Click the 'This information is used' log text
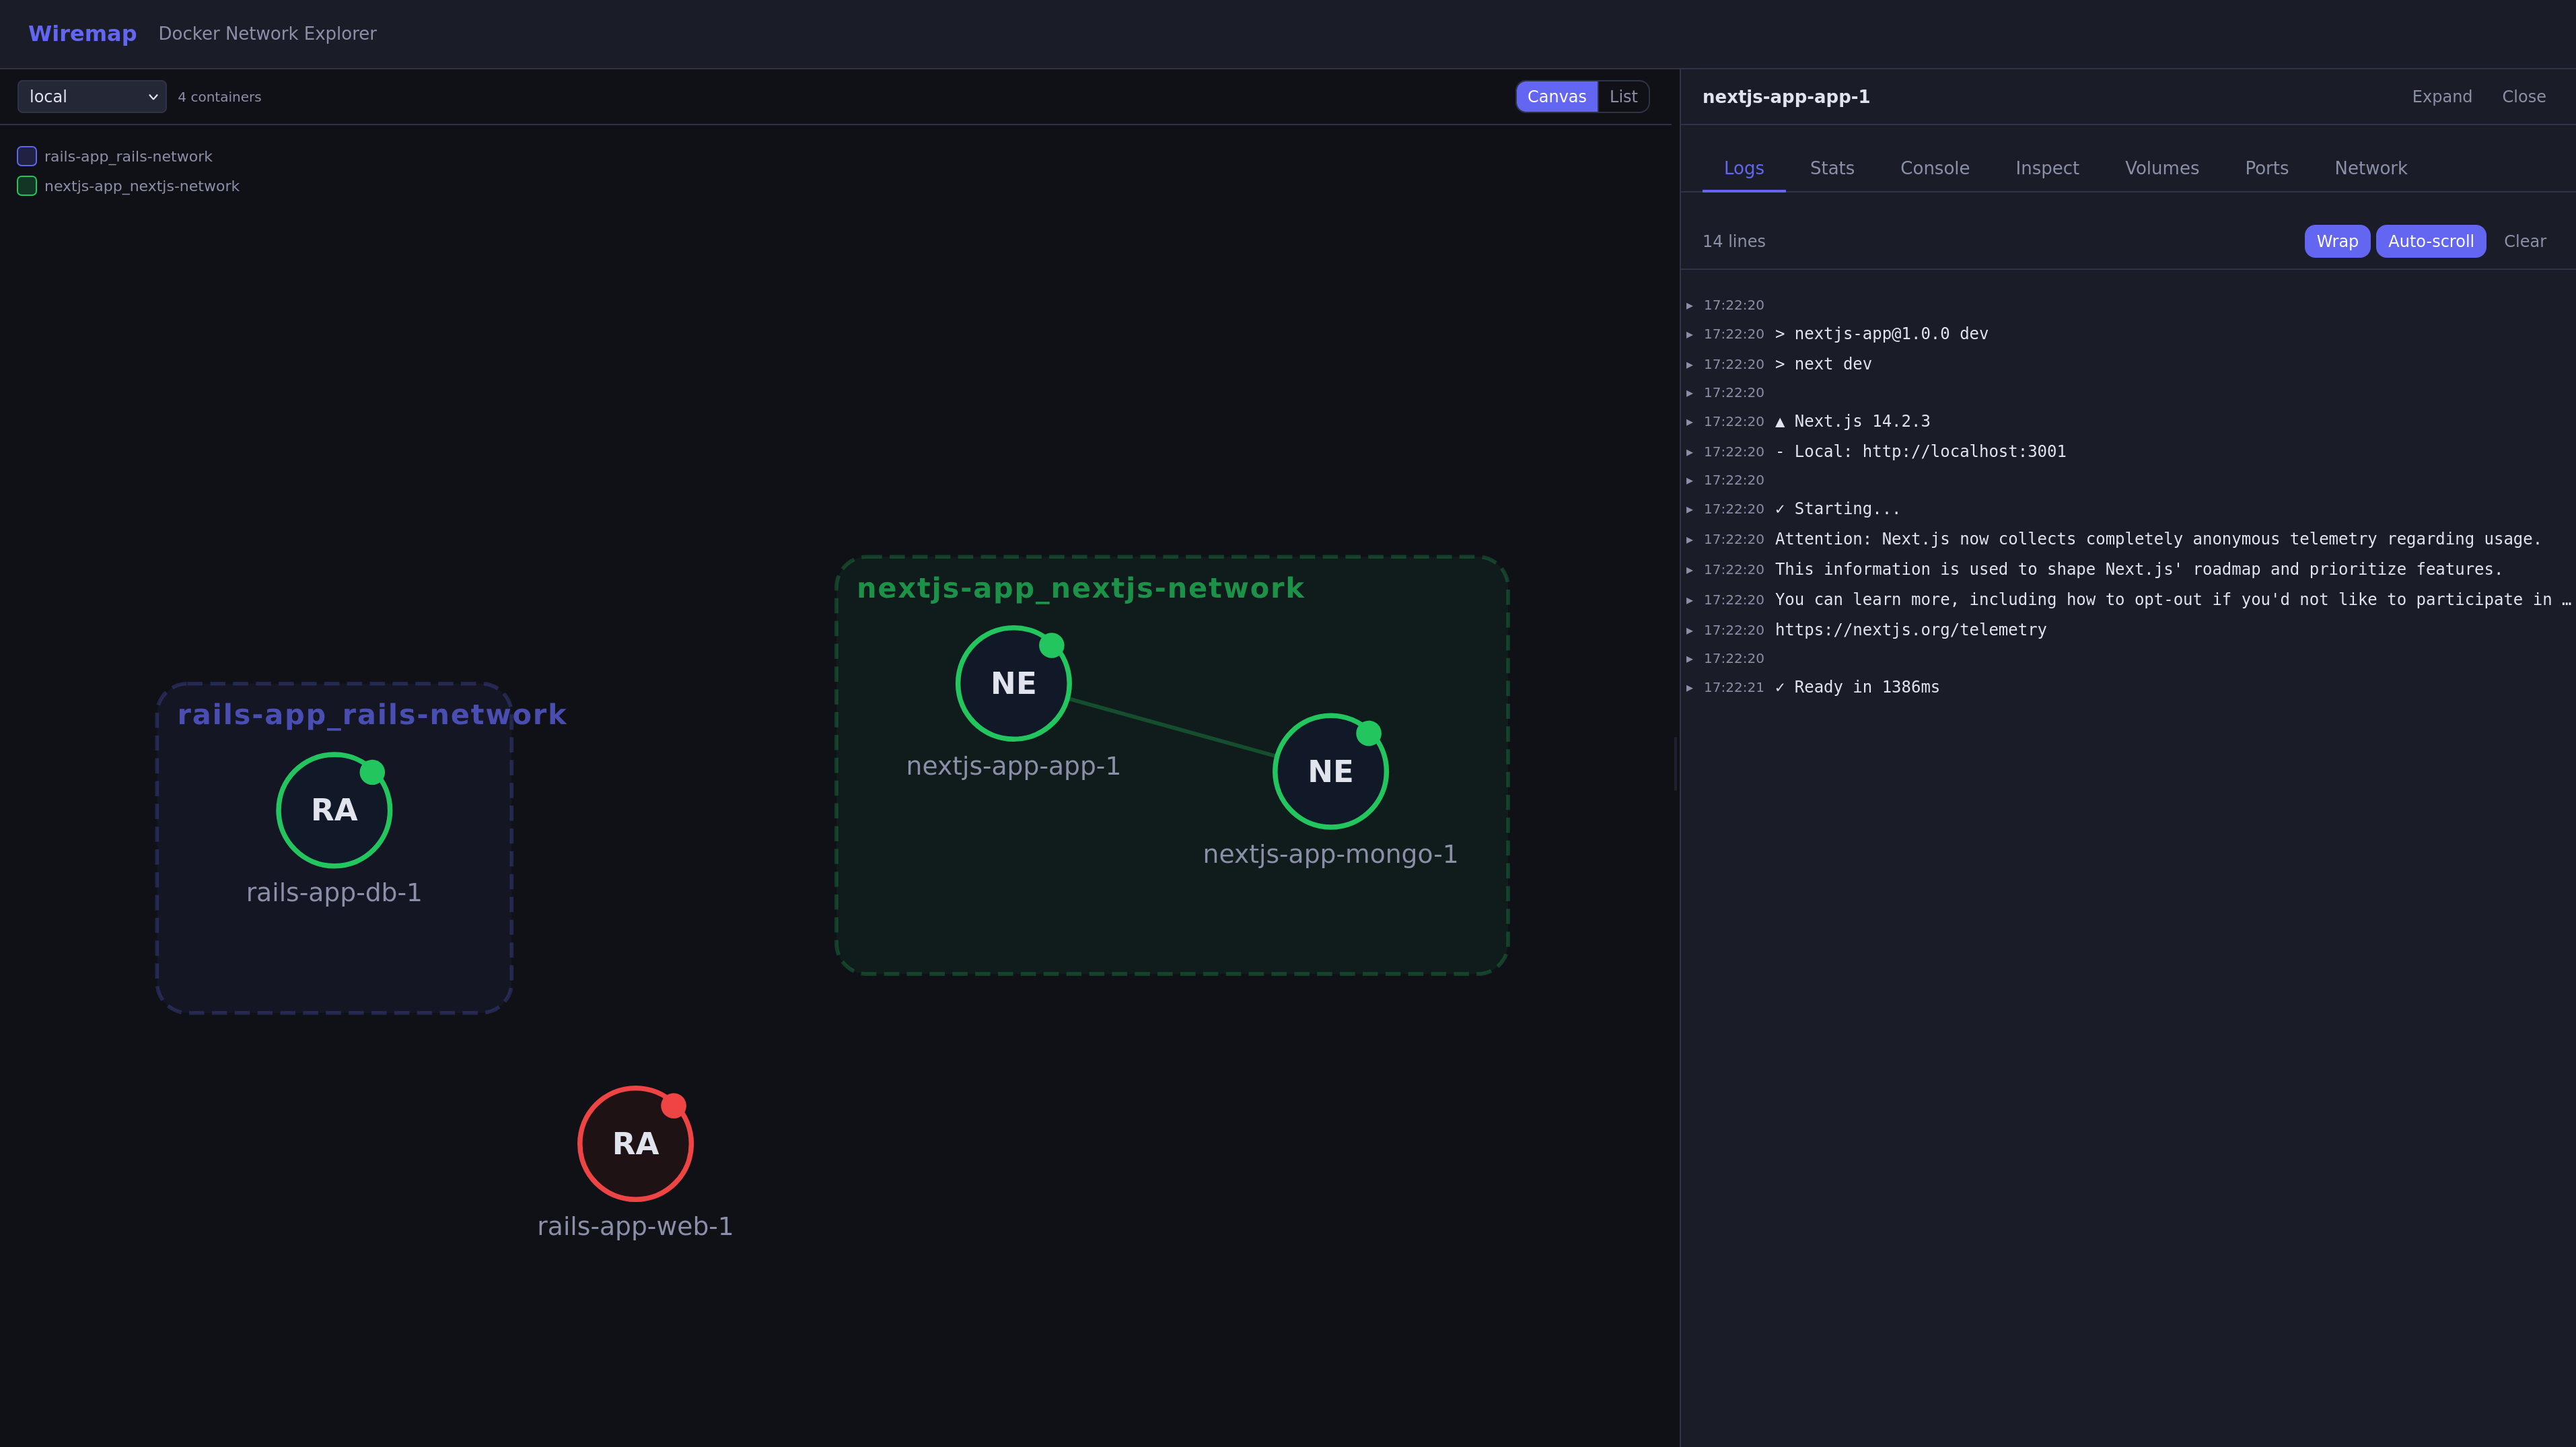Viewport: 2576px width, 1447px height. pos(2138,569)
